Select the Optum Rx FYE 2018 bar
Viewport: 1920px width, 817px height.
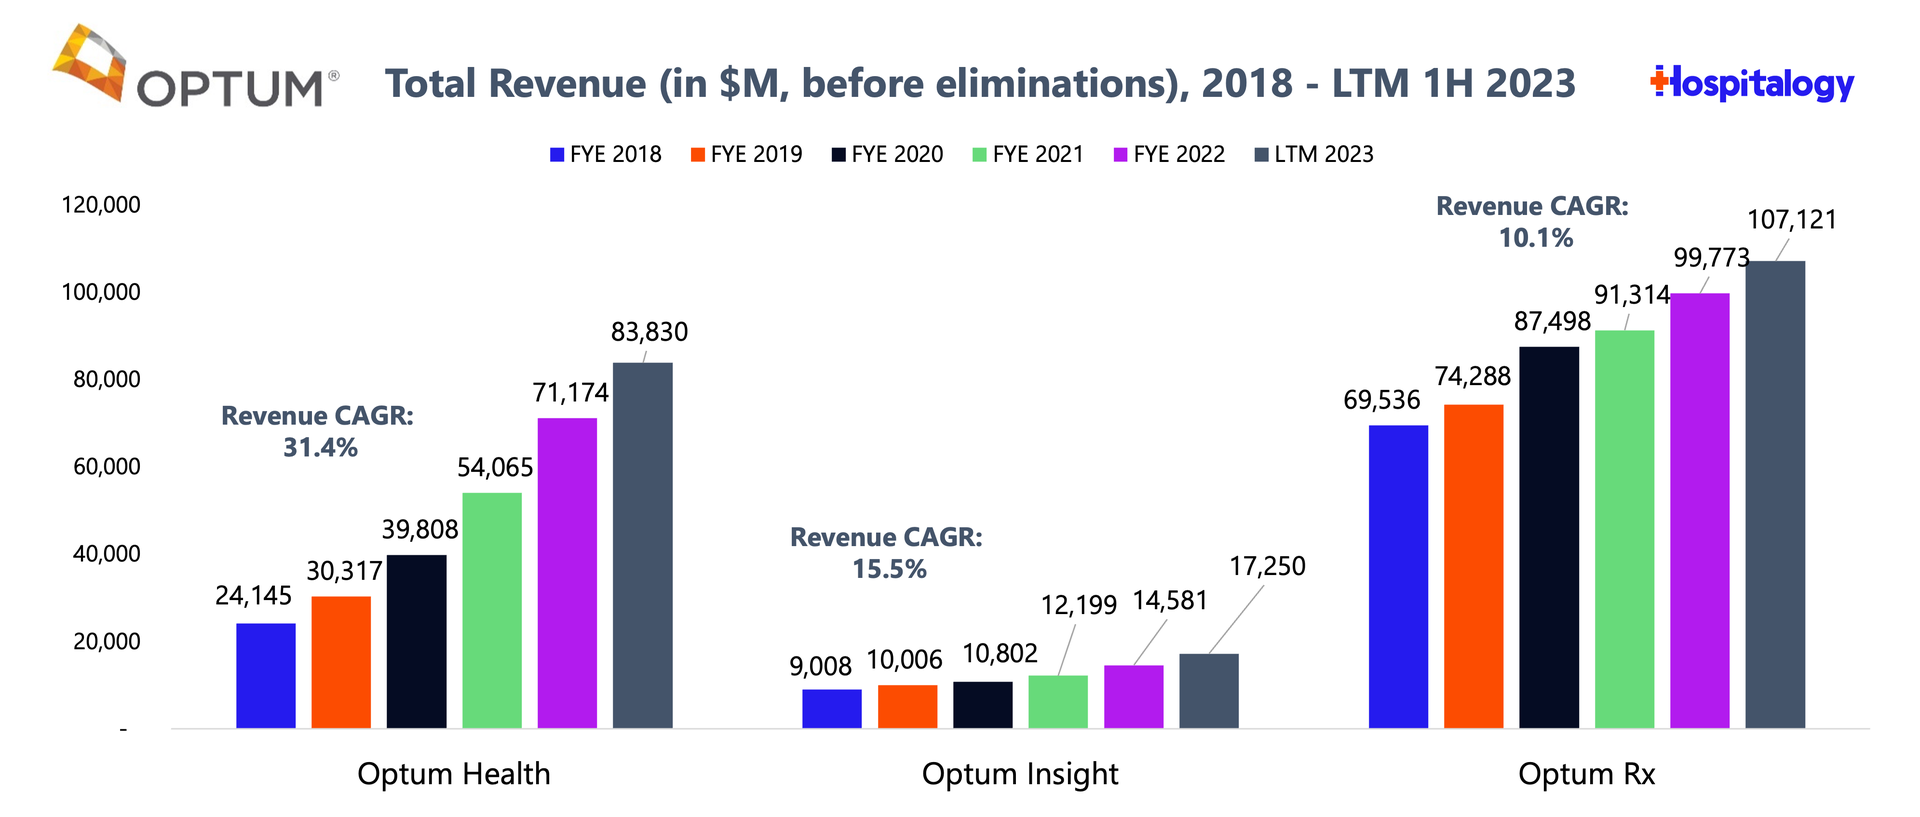pyautogui.click(x=1398, y=576)
